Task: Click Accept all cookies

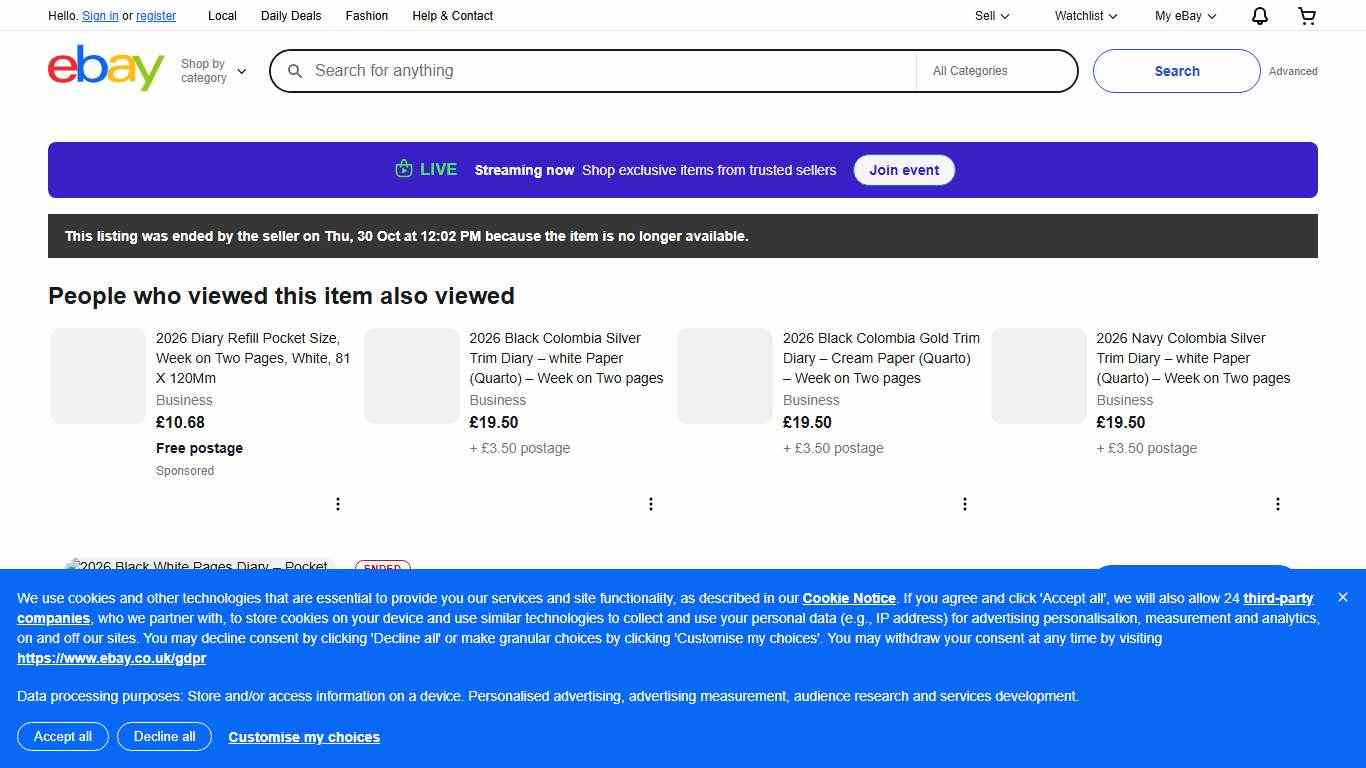Action: coord(63,736)
